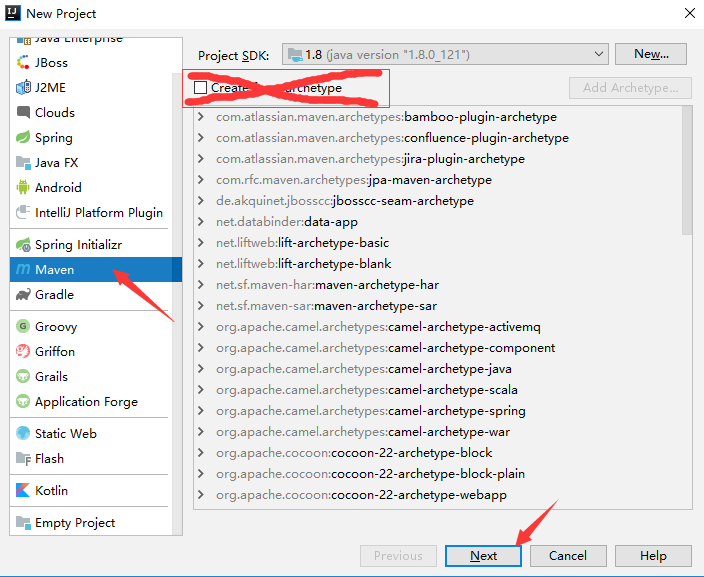The width and height of the screenshot is (704, 577).
Task: Click the Help button
Action: tap(653, 556)
